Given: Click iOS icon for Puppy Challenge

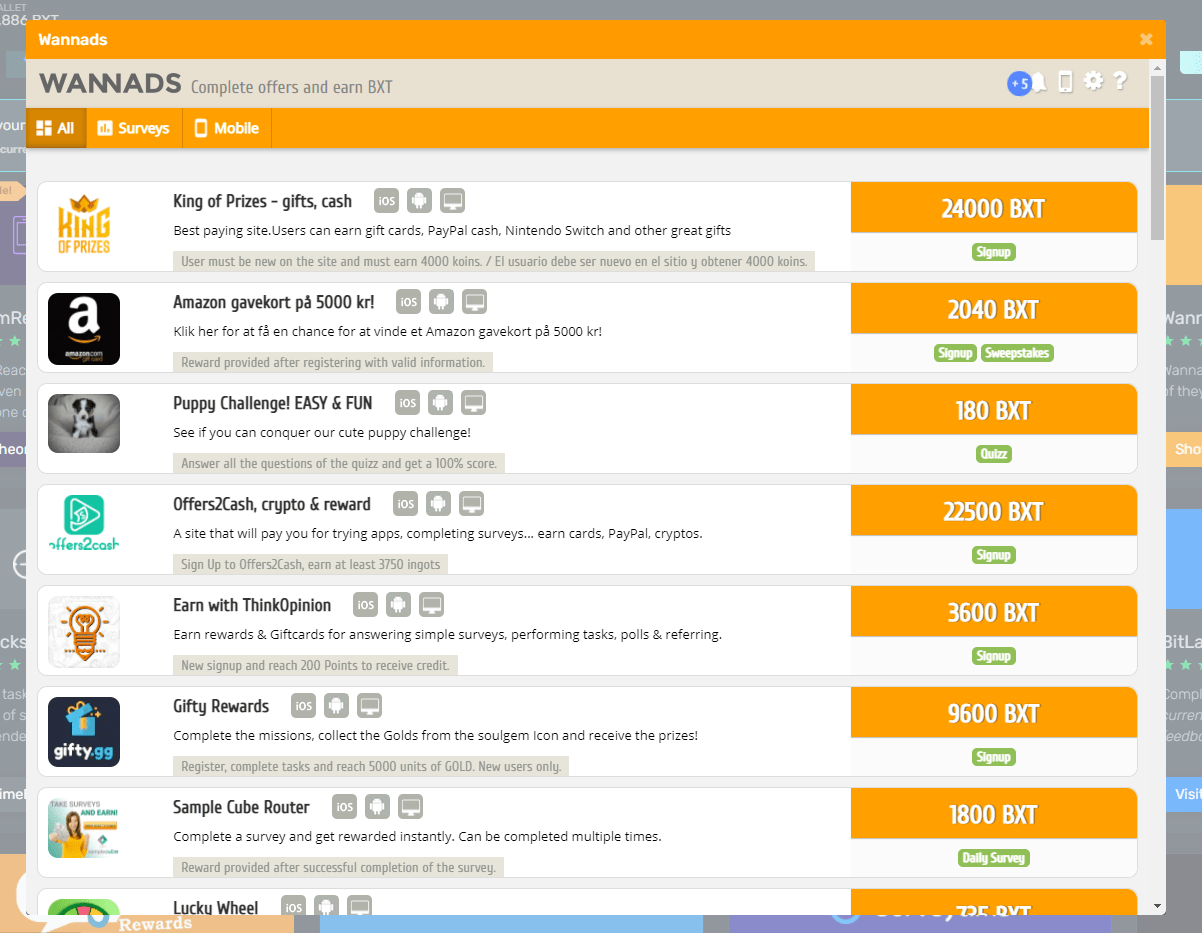Looking at the screenshot, I should point(407,403).
